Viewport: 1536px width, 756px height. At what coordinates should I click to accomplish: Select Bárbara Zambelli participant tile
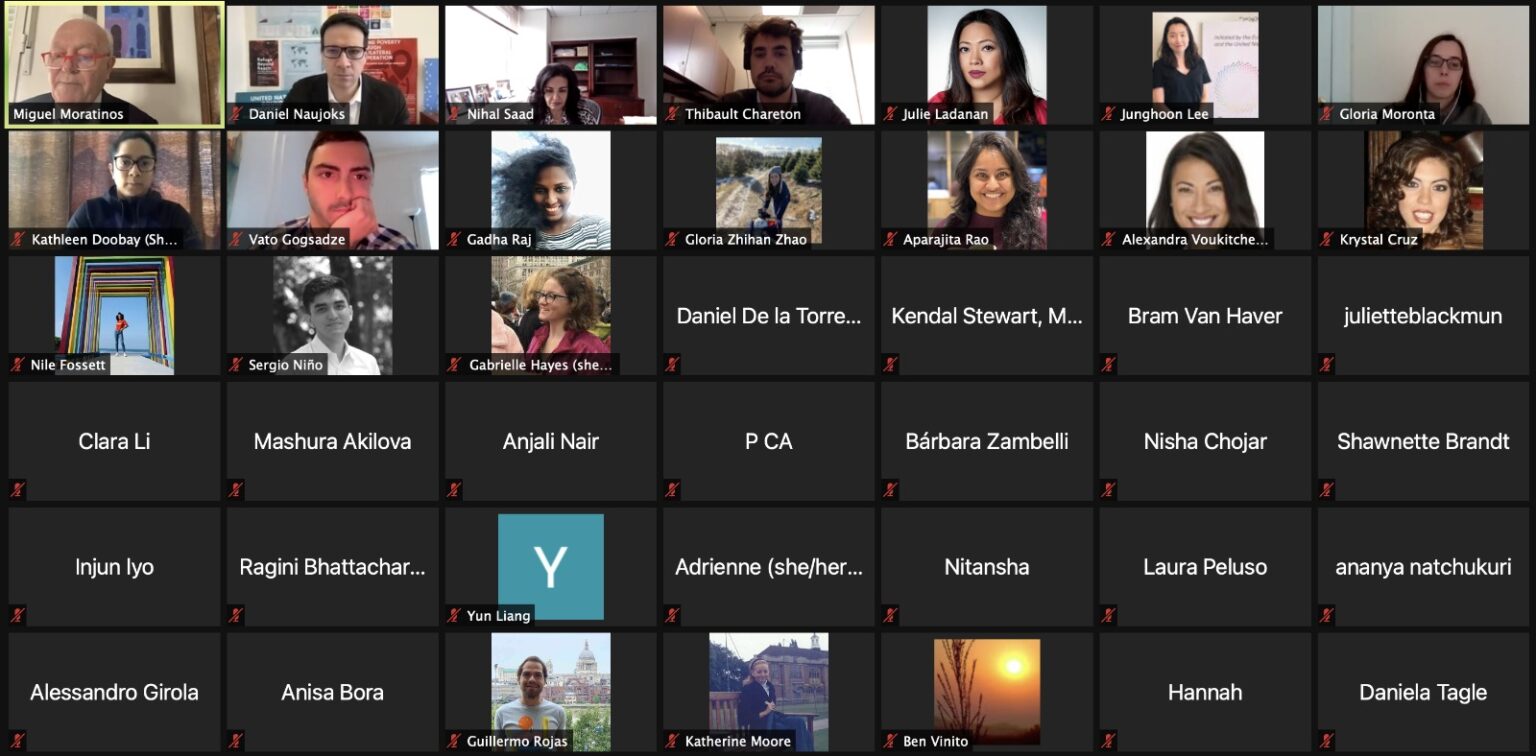tap(987, 441)
